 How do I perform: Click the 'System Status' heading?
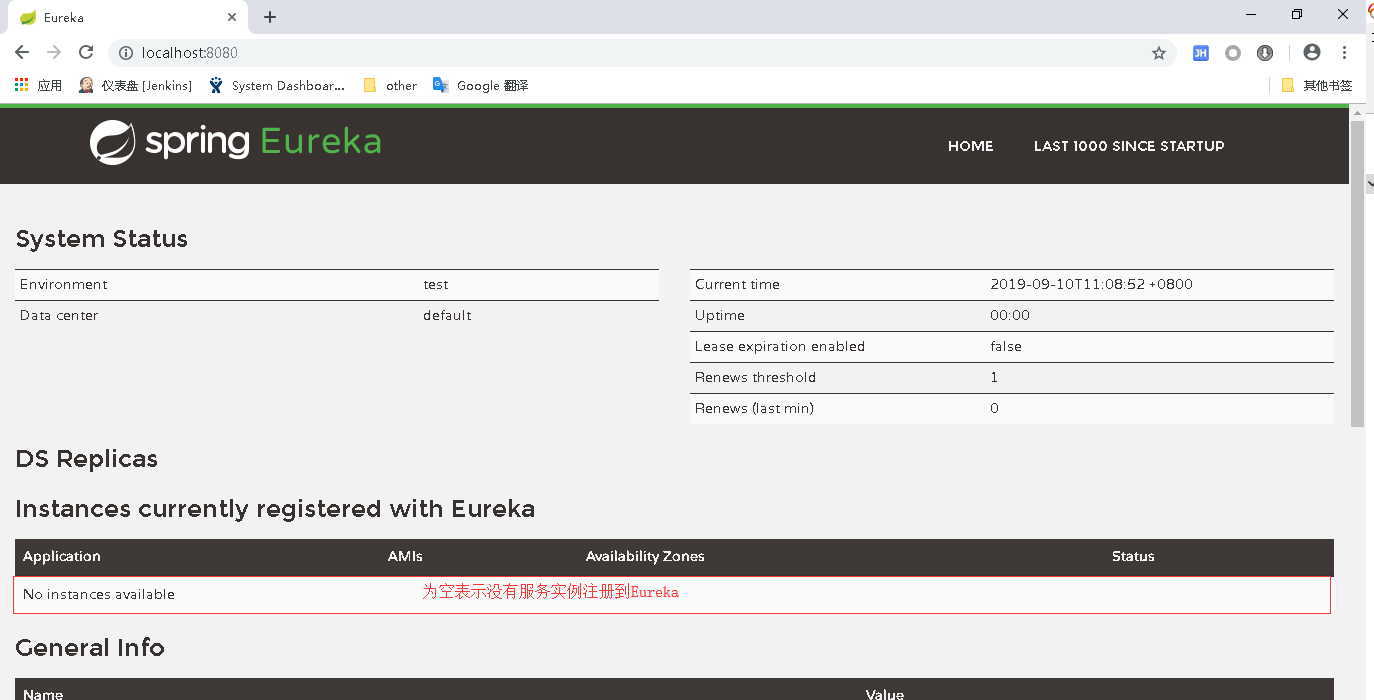click(x=102, y=240)
